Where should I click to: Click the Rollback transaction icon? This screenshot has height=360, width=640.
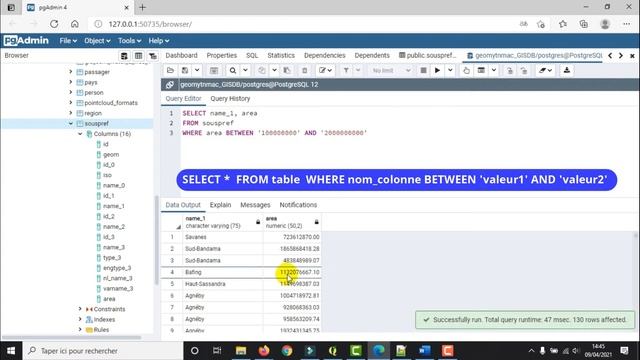click(x=524, y=71)
